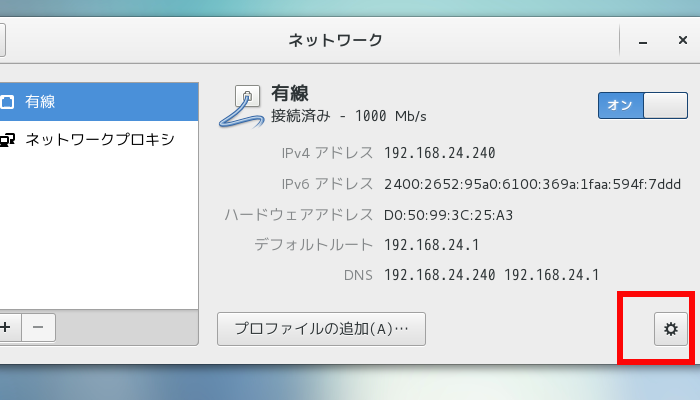Image resolution: width=700 pixels, height=400 pixels.
Task: Open wired connection settings gear button
Action: point(670,328)
